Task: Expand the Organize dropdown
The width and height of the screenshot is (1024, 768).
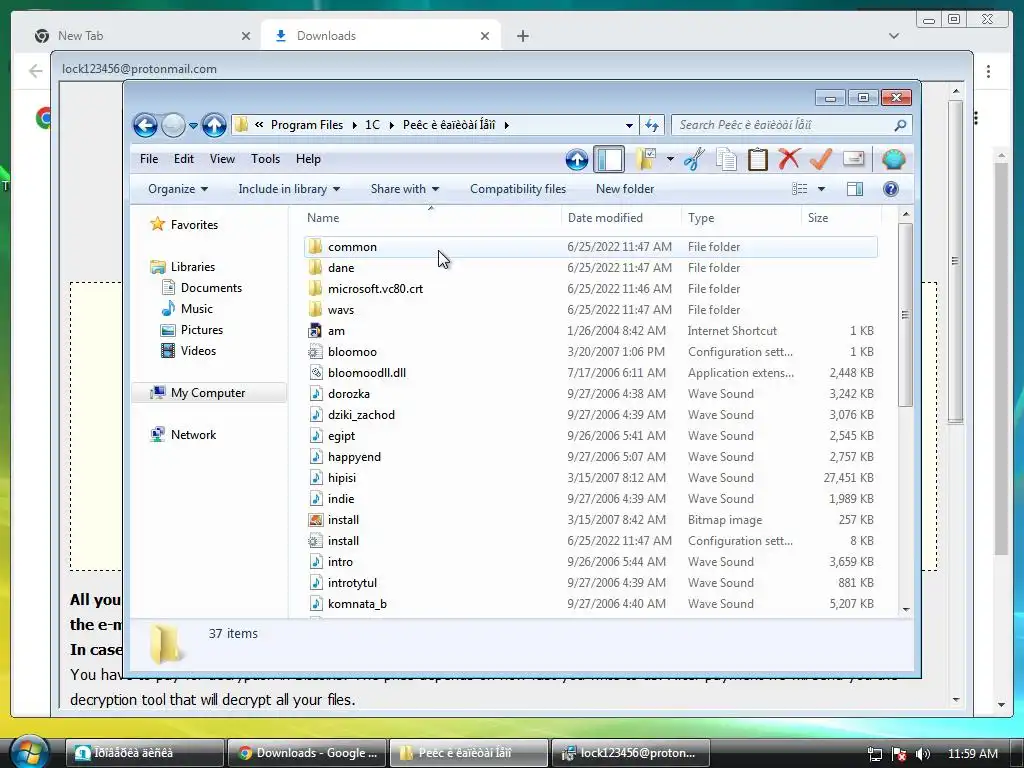Action: click(178, 189)
